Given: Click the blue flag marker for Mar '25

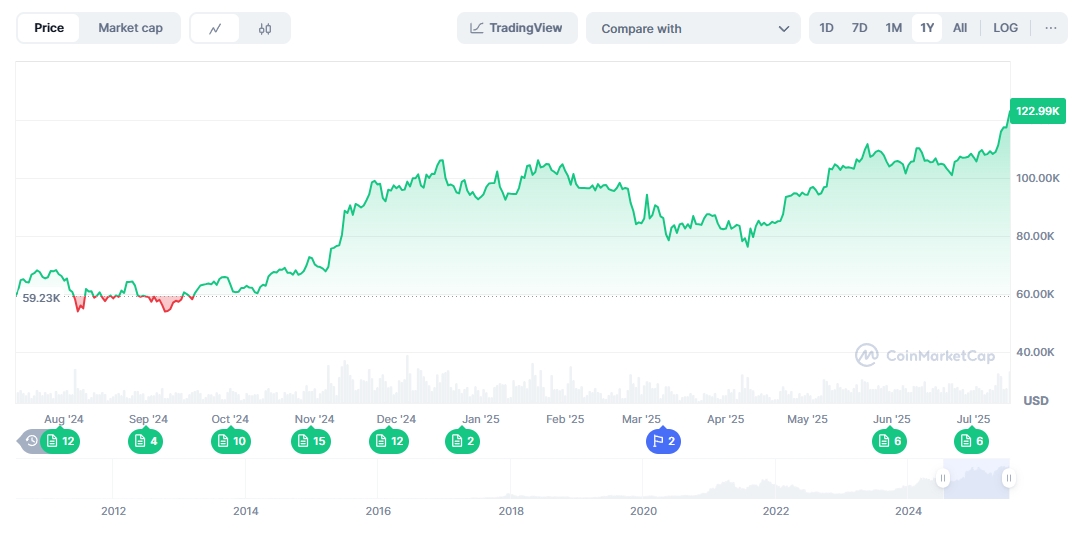Looking at the screenshot, I should 663,441.
